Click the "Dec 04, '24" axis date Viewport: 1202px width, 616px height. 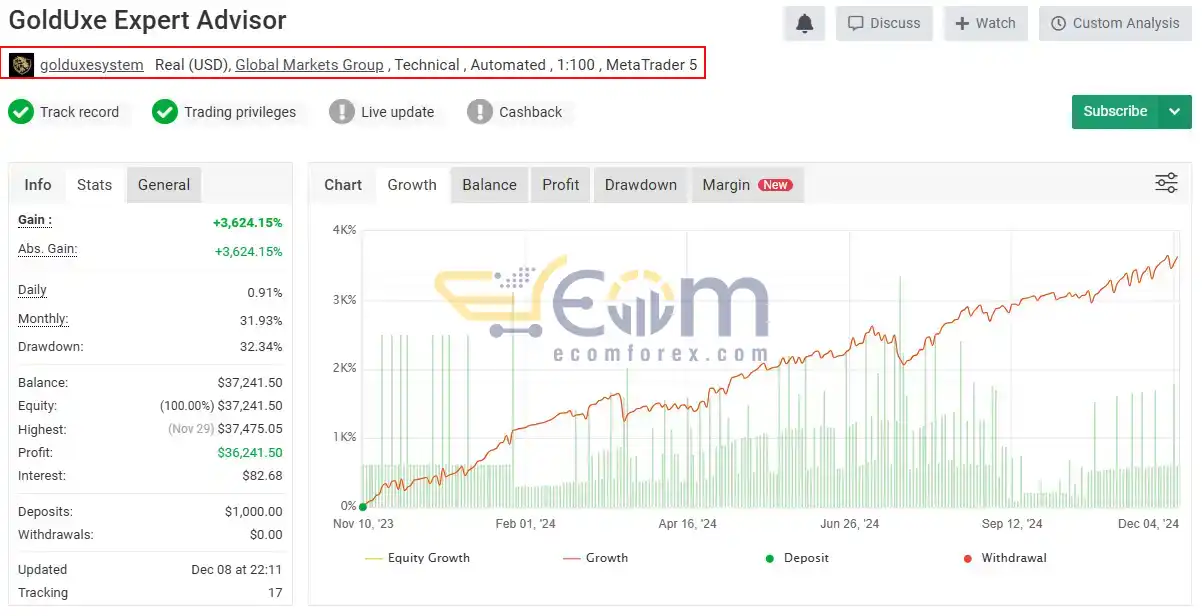coord(1149,524)
